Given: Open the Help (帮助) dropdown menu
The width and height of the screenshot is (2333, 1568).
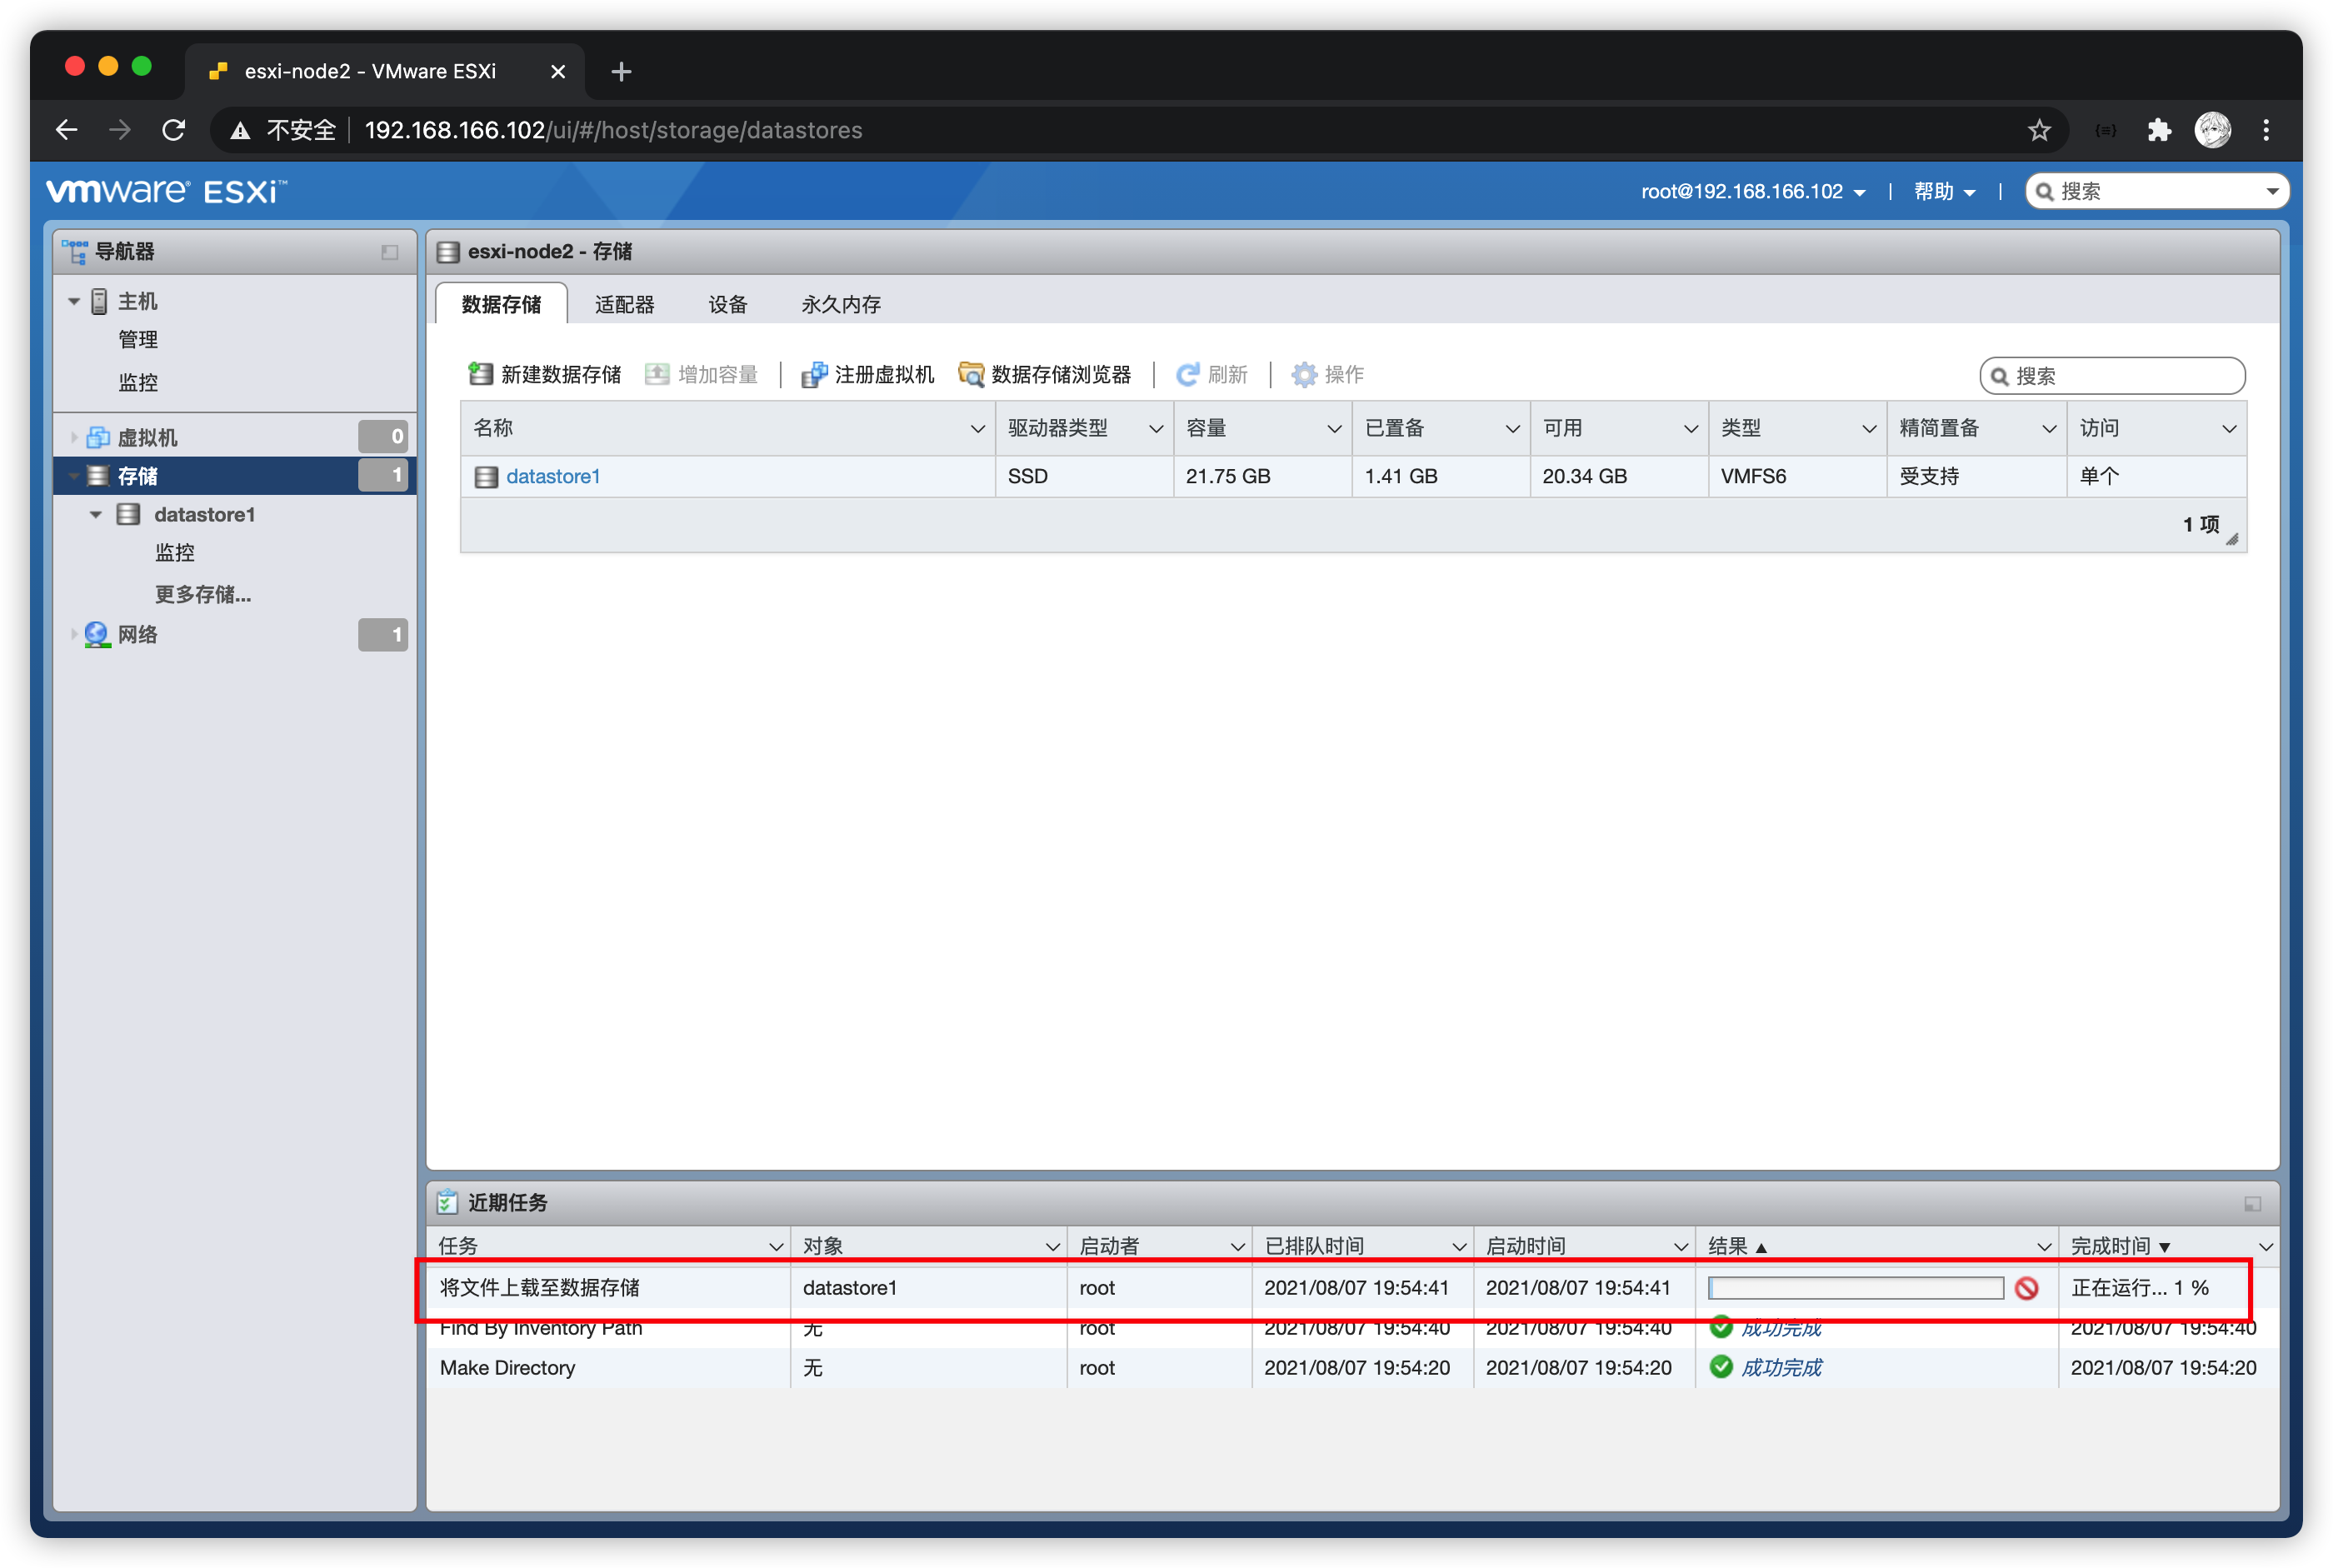Looking at the screenshot, I should pyautogui.click(x=1943, y=191).
